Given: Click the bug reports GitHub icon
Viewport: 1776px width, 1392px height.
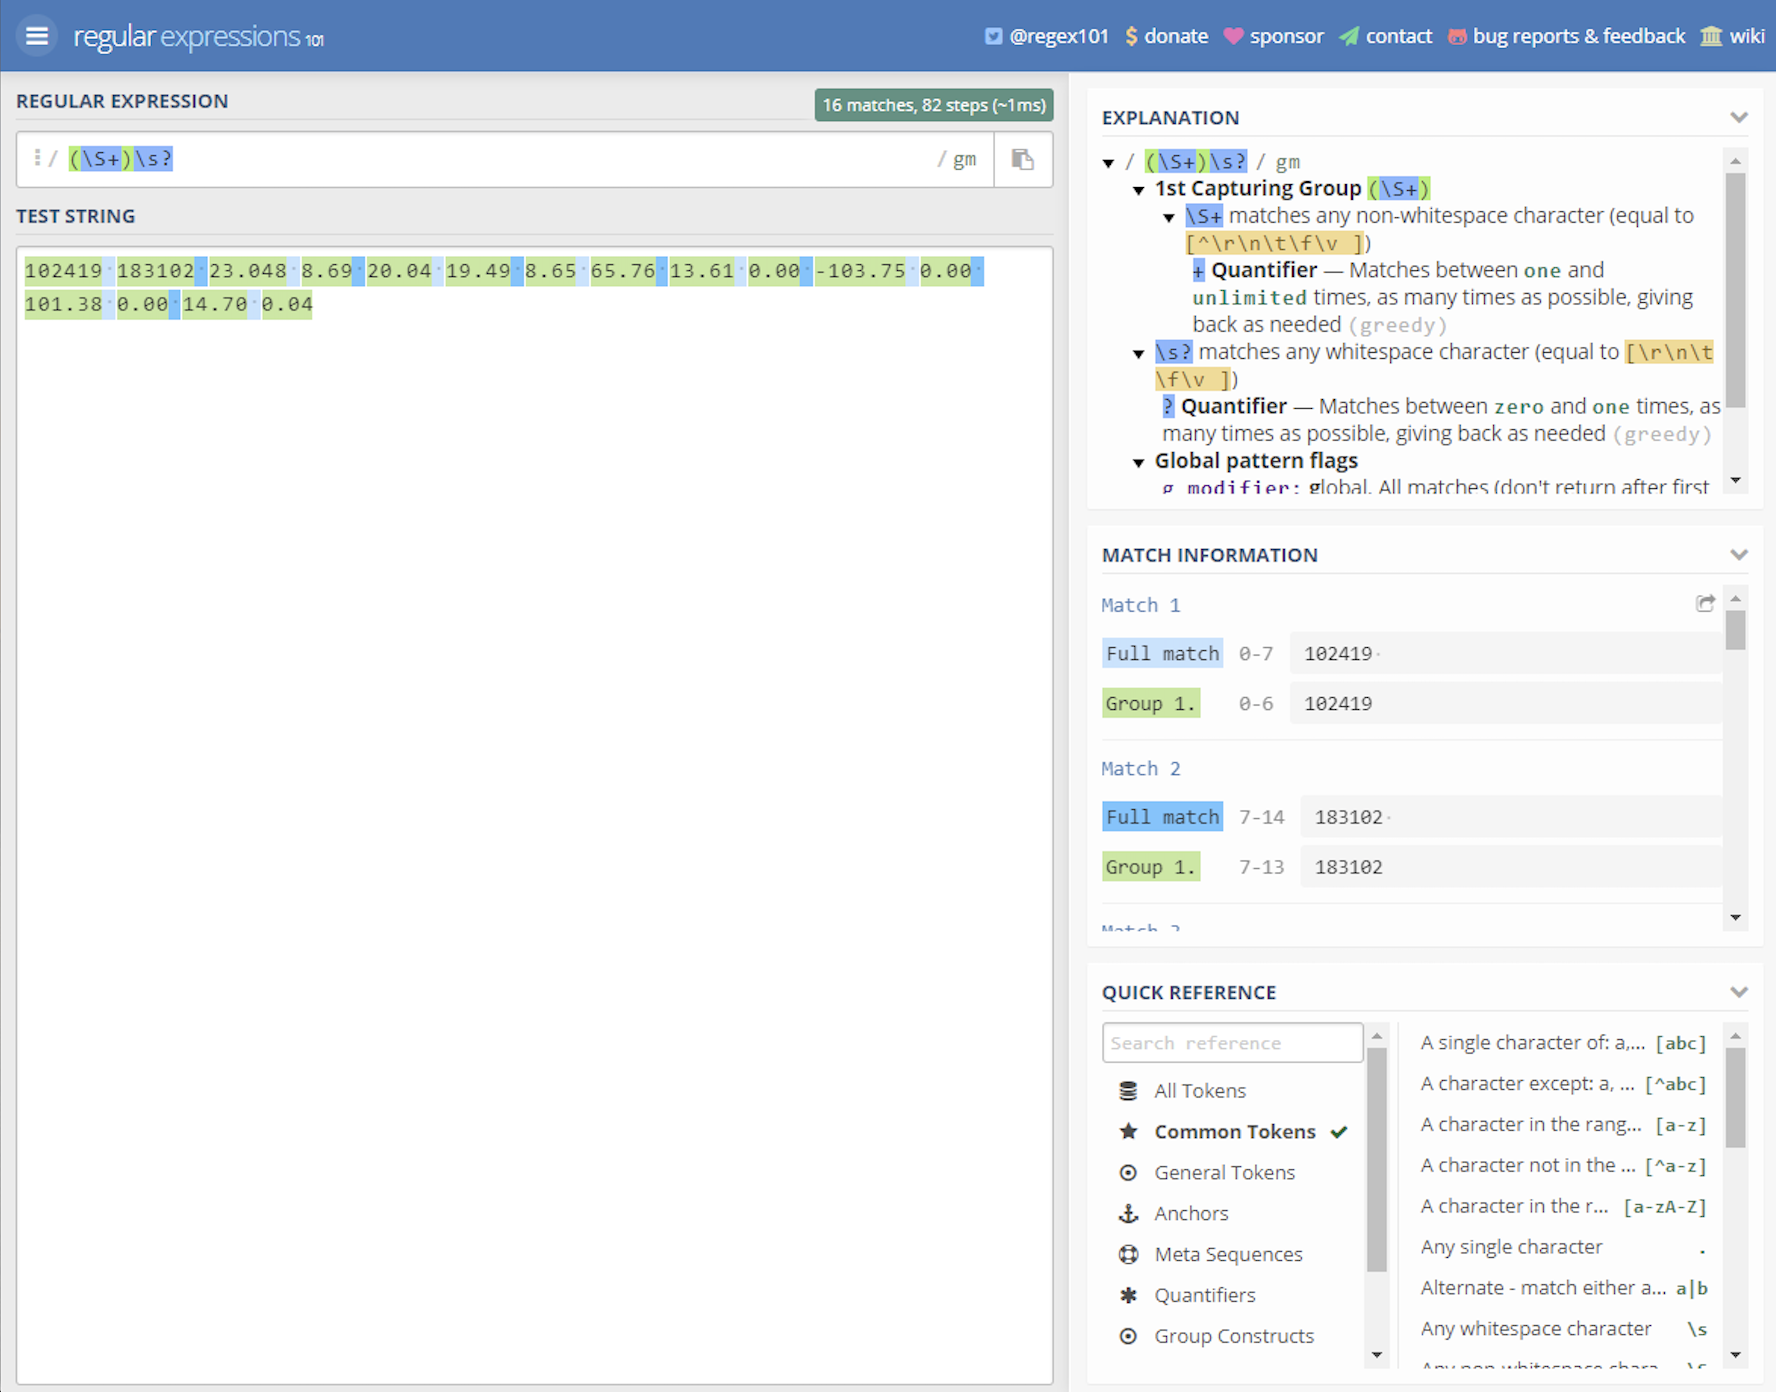Looking at the screenshot, I should pos(1457,36).
